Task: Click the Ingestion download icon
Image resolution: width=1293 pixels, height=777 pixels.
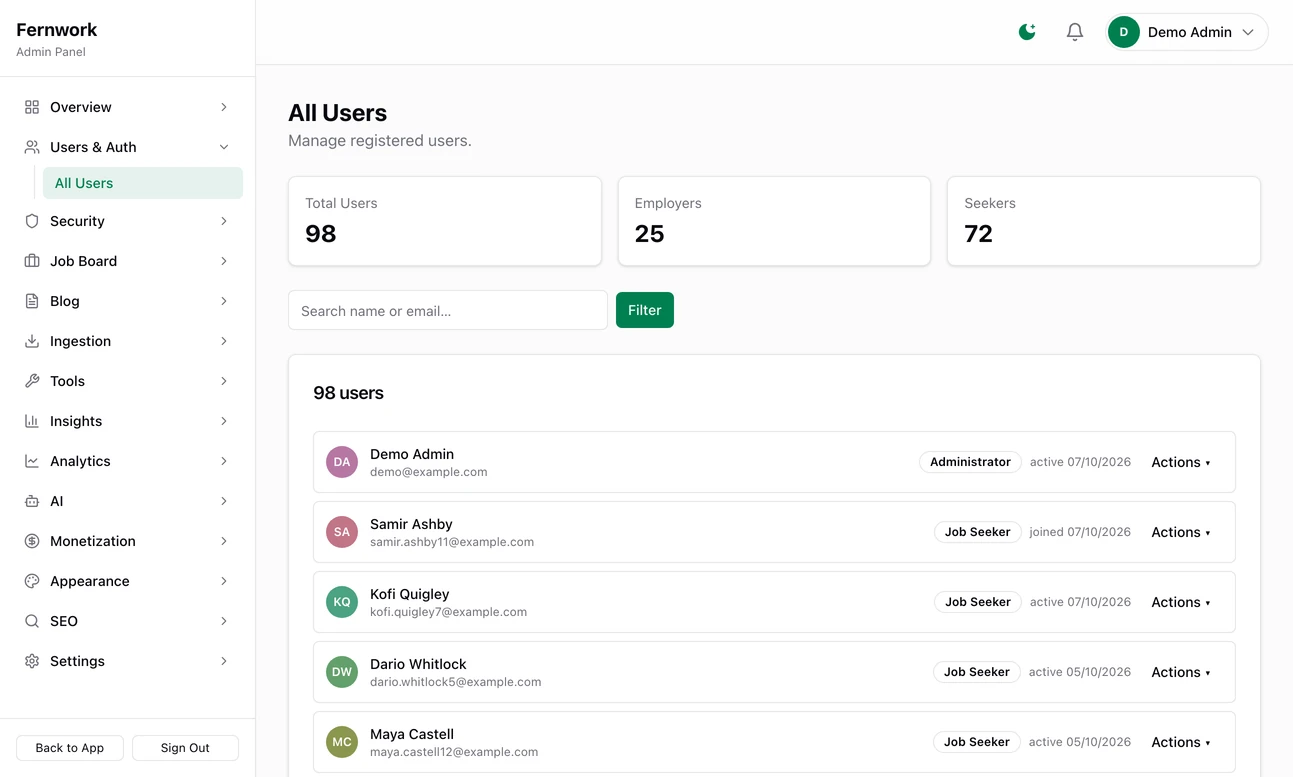Action: (x=32, y=341)
